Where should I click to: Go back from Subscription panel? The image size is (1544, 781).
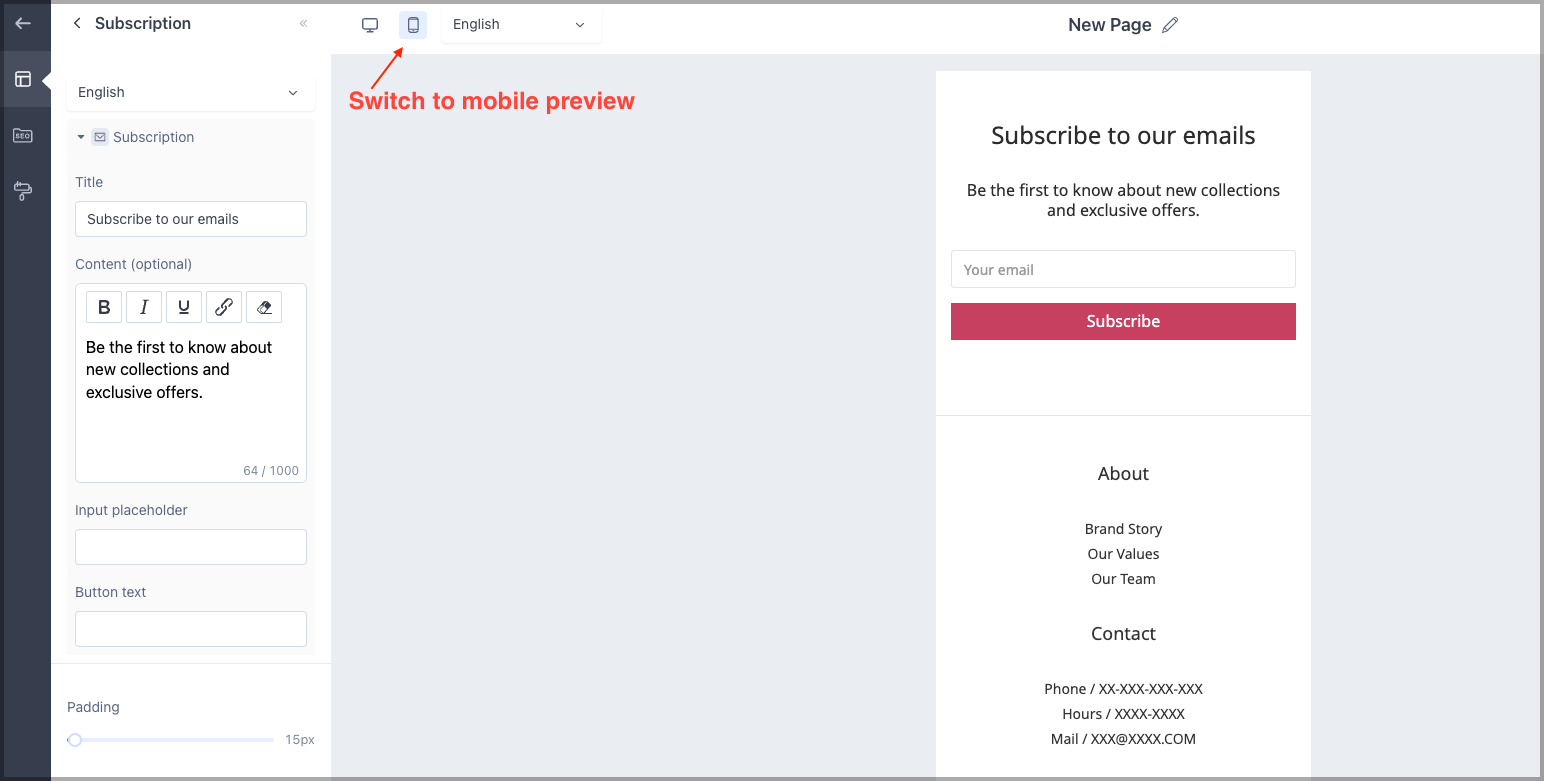tap(77, 23)
